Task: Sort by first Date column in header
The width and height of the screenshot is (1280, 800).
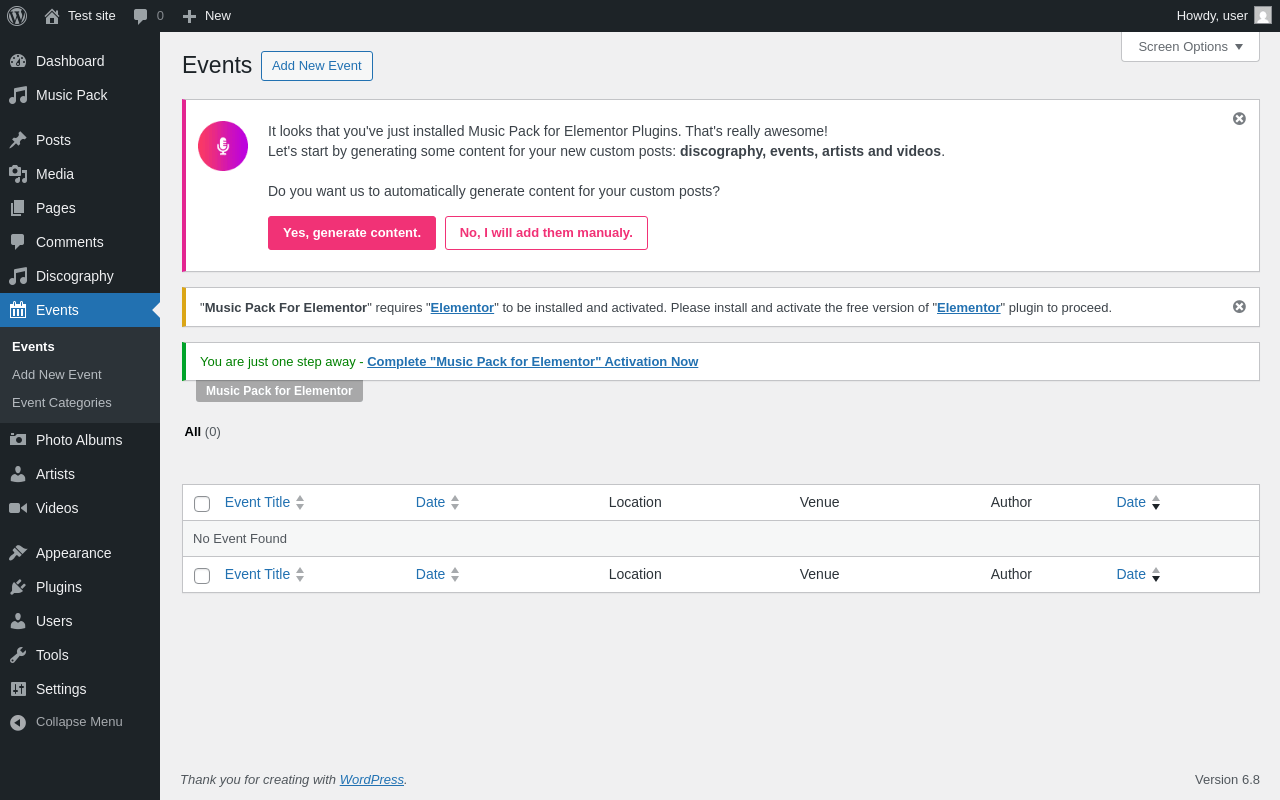Action: pos(437,502)
